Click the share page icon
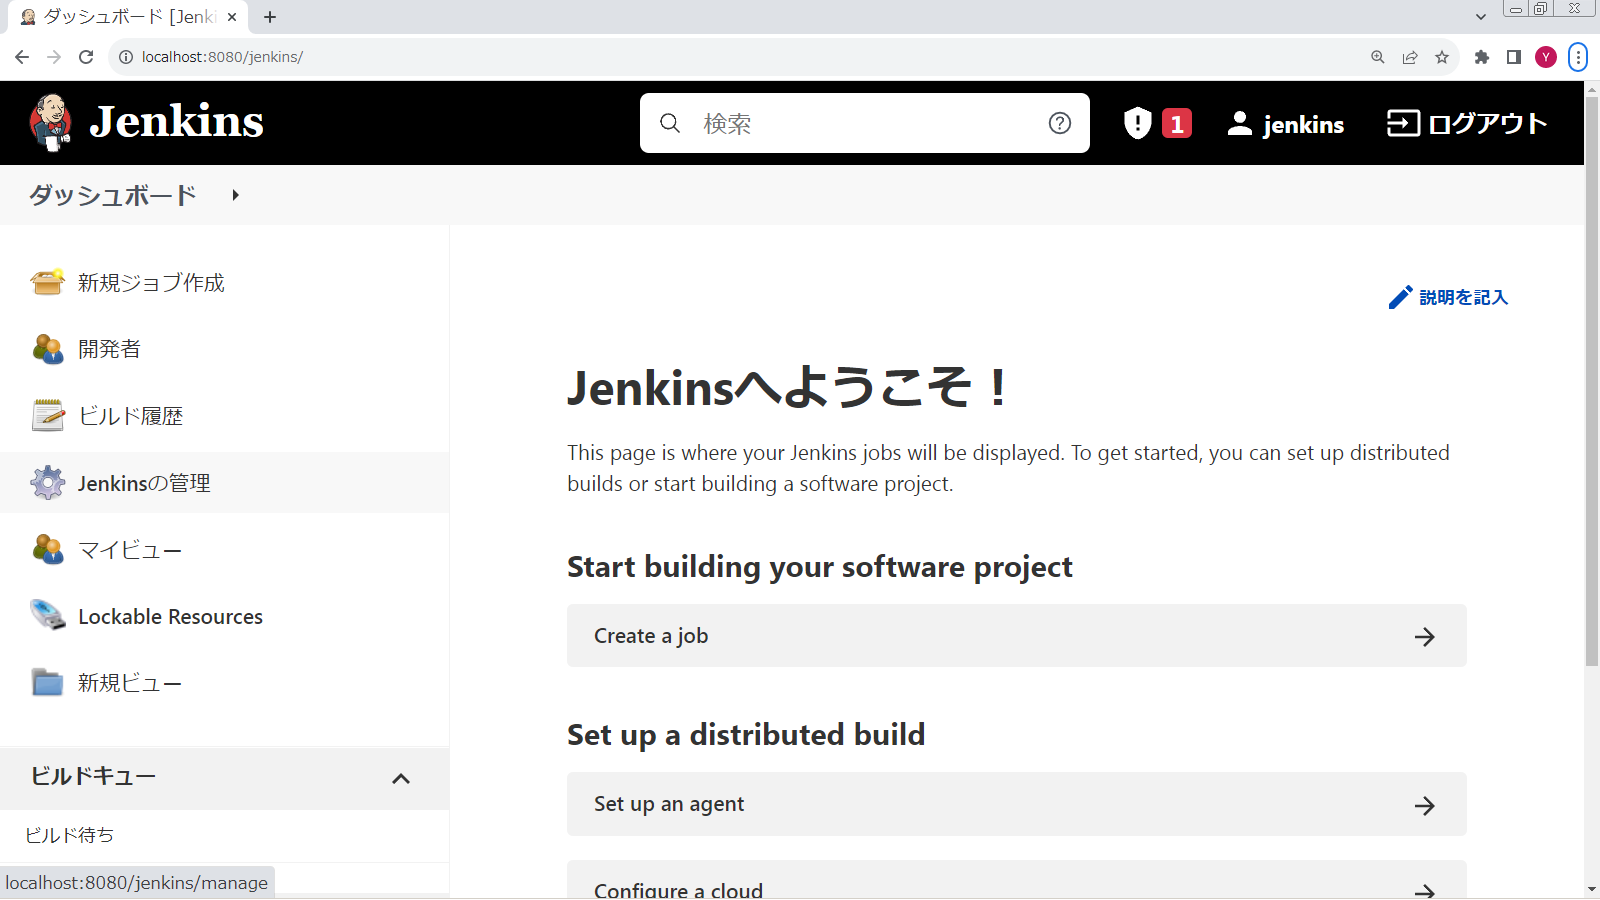The width and height of the screenshot is (1600, 900). [1410, 57]
